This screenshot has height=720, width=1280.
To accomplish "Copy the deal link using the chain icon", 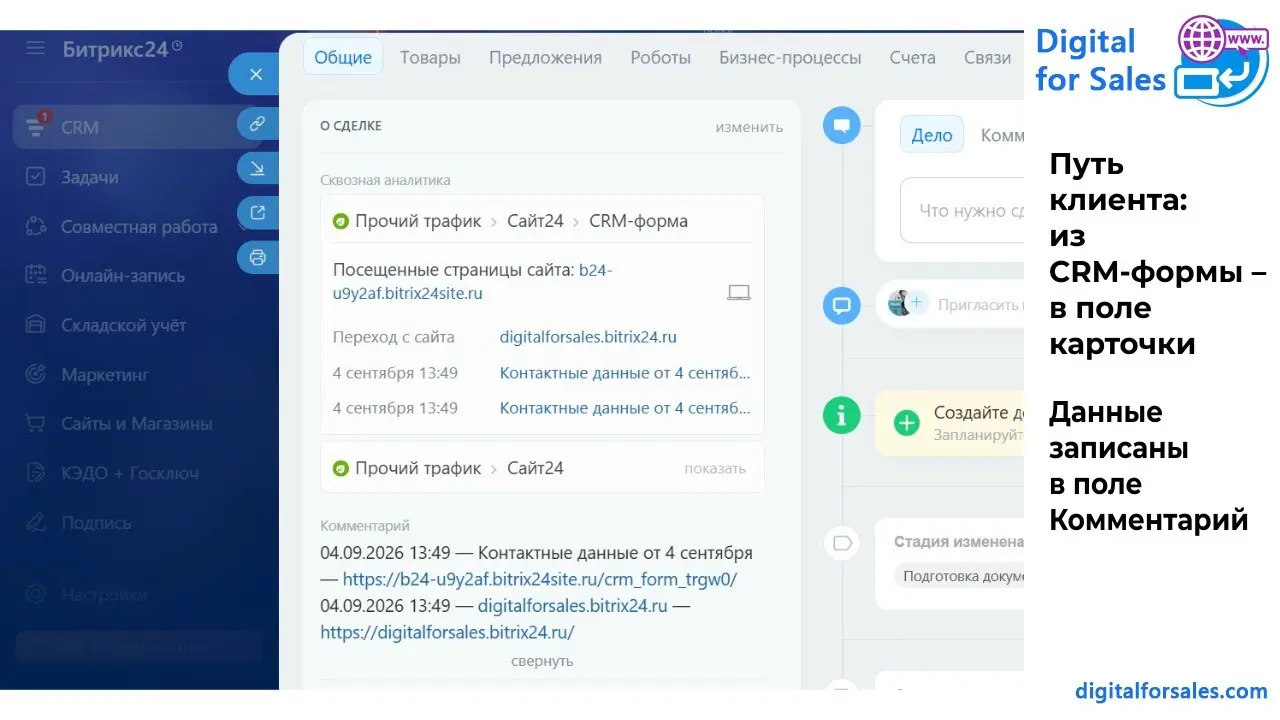I will 257,124.
